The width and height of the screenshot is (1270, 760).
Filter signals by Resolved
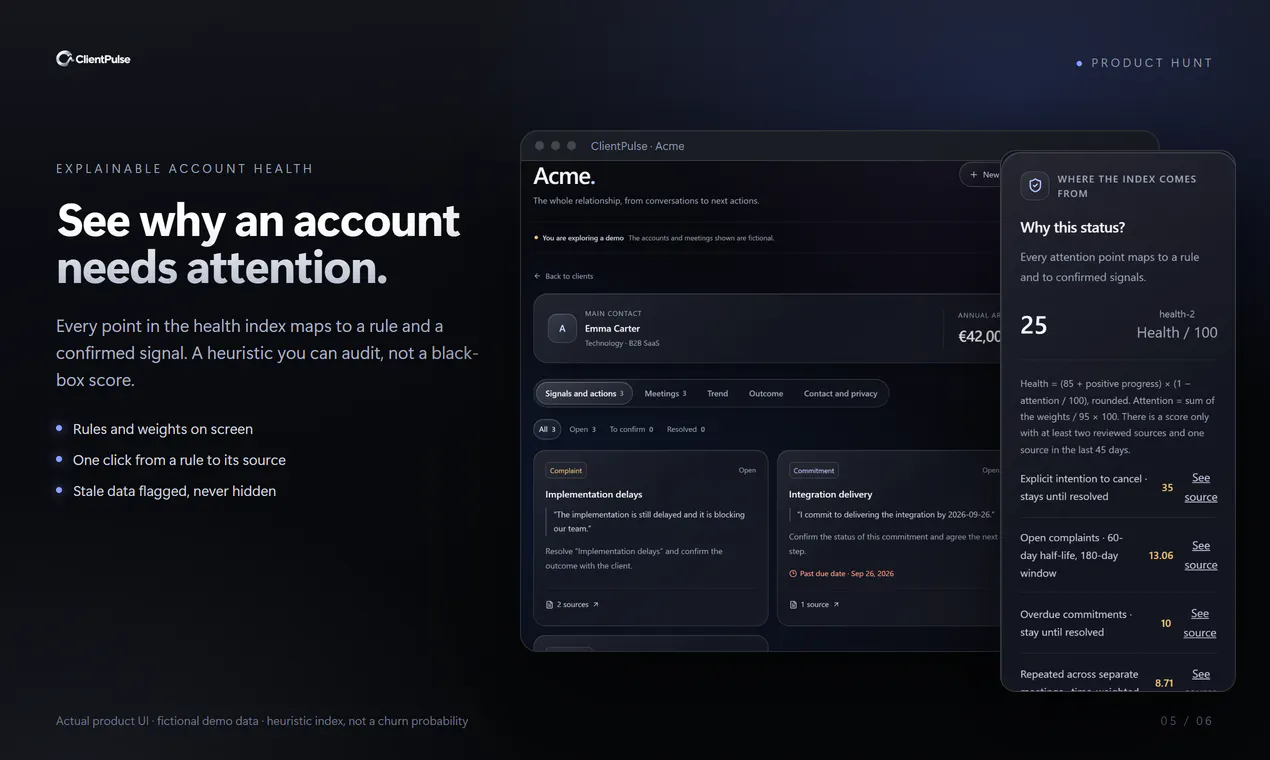pos(685,430)
